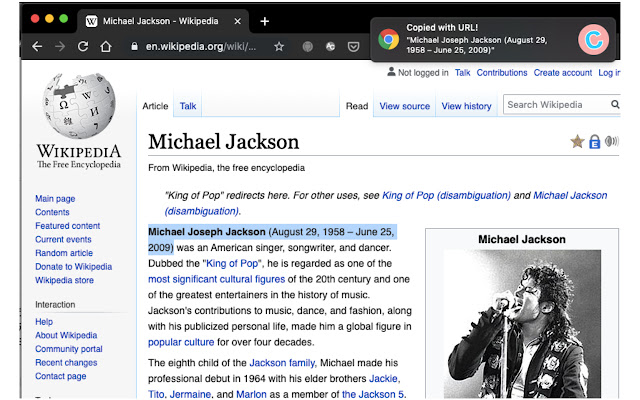Click the "Interaction" sidebar heading
Screen dimensions: 640x400
[55, 305]
